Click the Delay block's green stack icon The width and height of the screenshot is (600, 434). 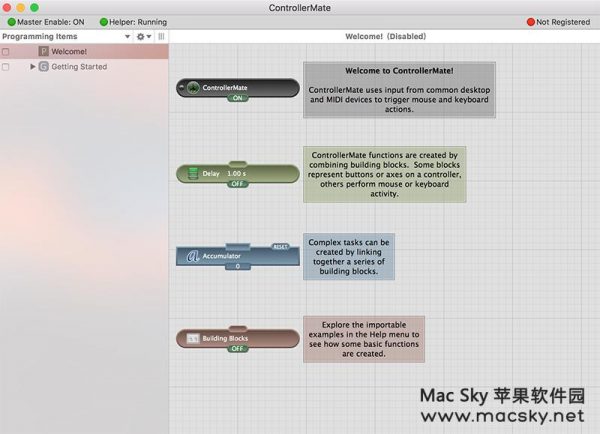tap(193, 173)
